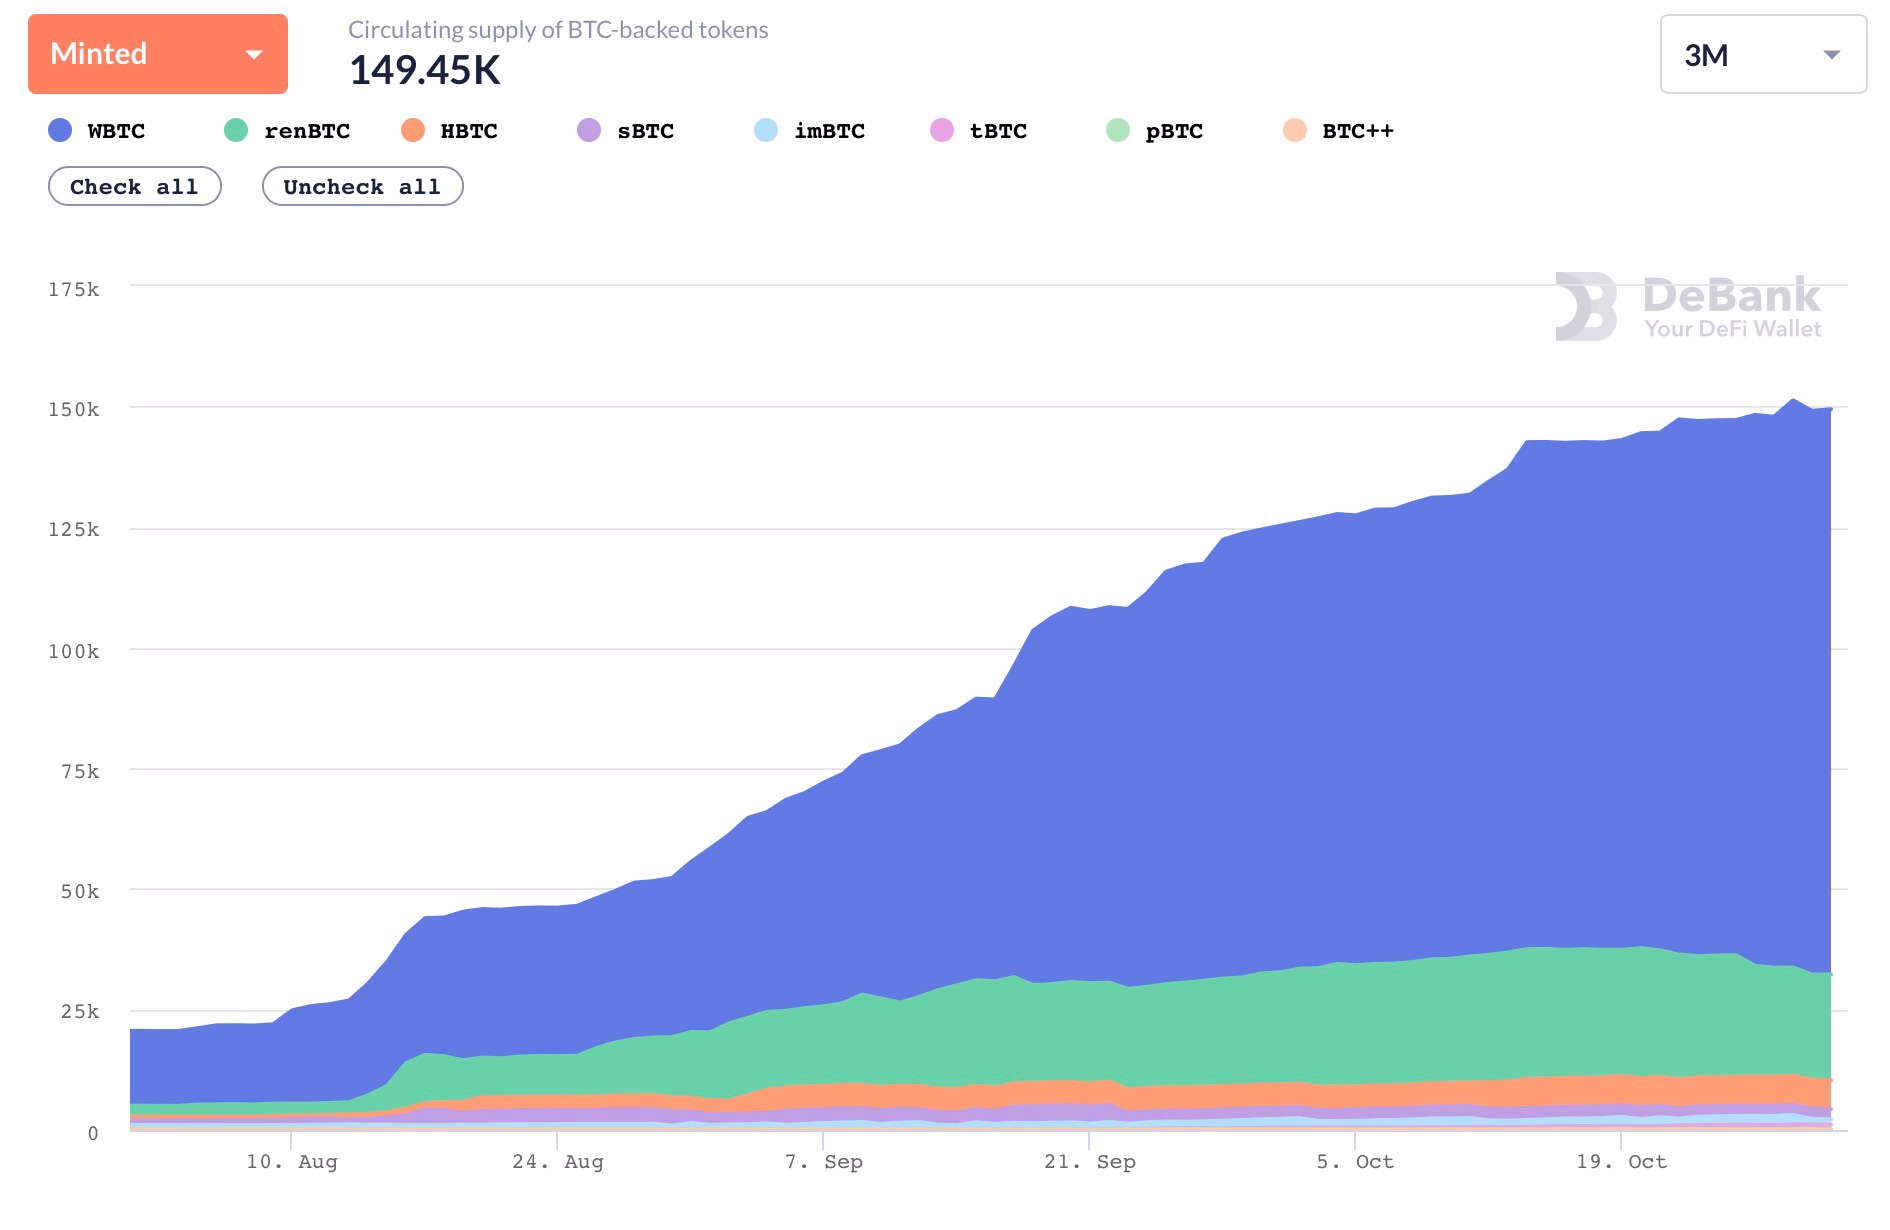Viewport: 1890px width, 1230px height.
Task: Click the 10. Aug axis label
Action: pos(292,1162)
